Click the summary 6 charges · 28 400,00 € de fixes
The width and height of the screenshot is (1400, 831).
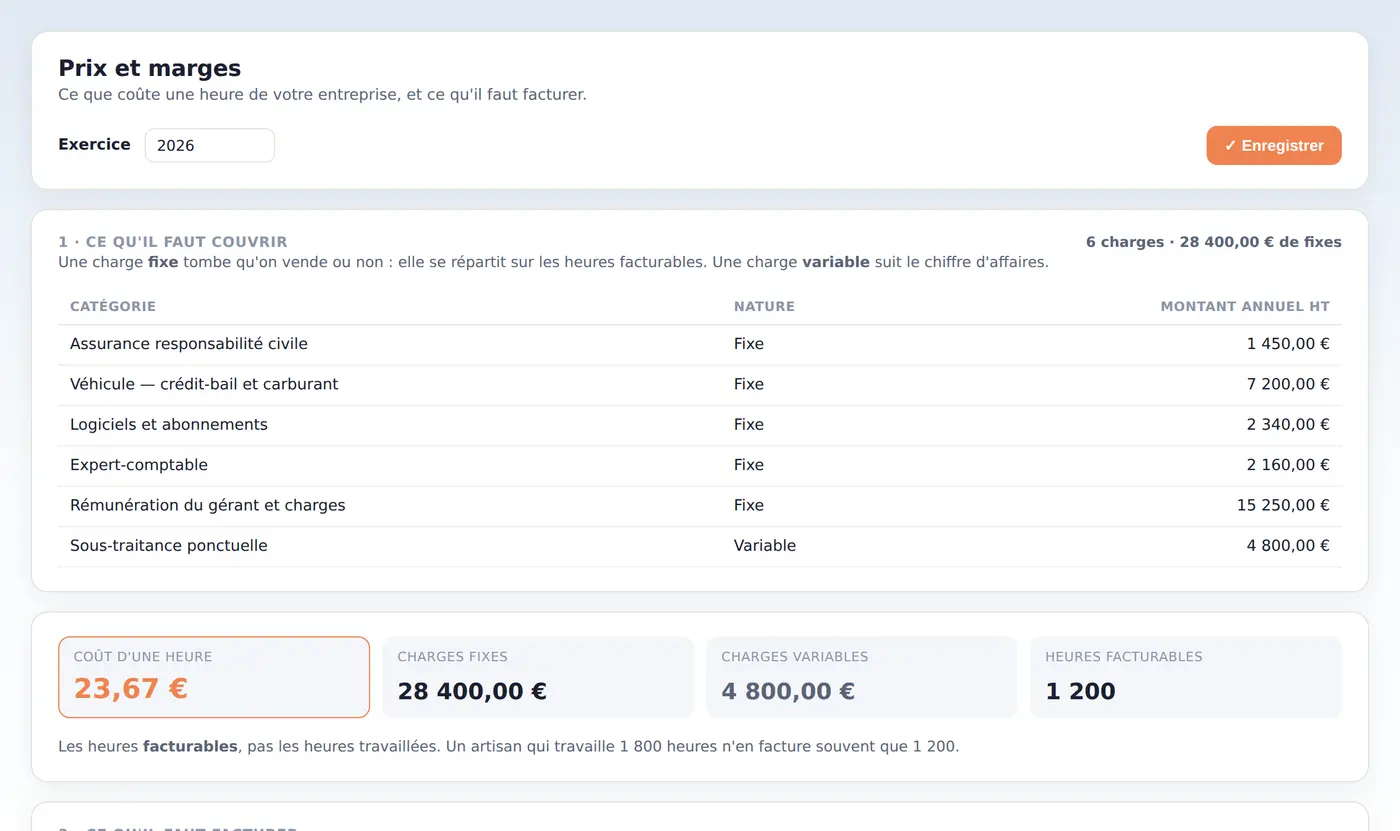pos(1214,242)
